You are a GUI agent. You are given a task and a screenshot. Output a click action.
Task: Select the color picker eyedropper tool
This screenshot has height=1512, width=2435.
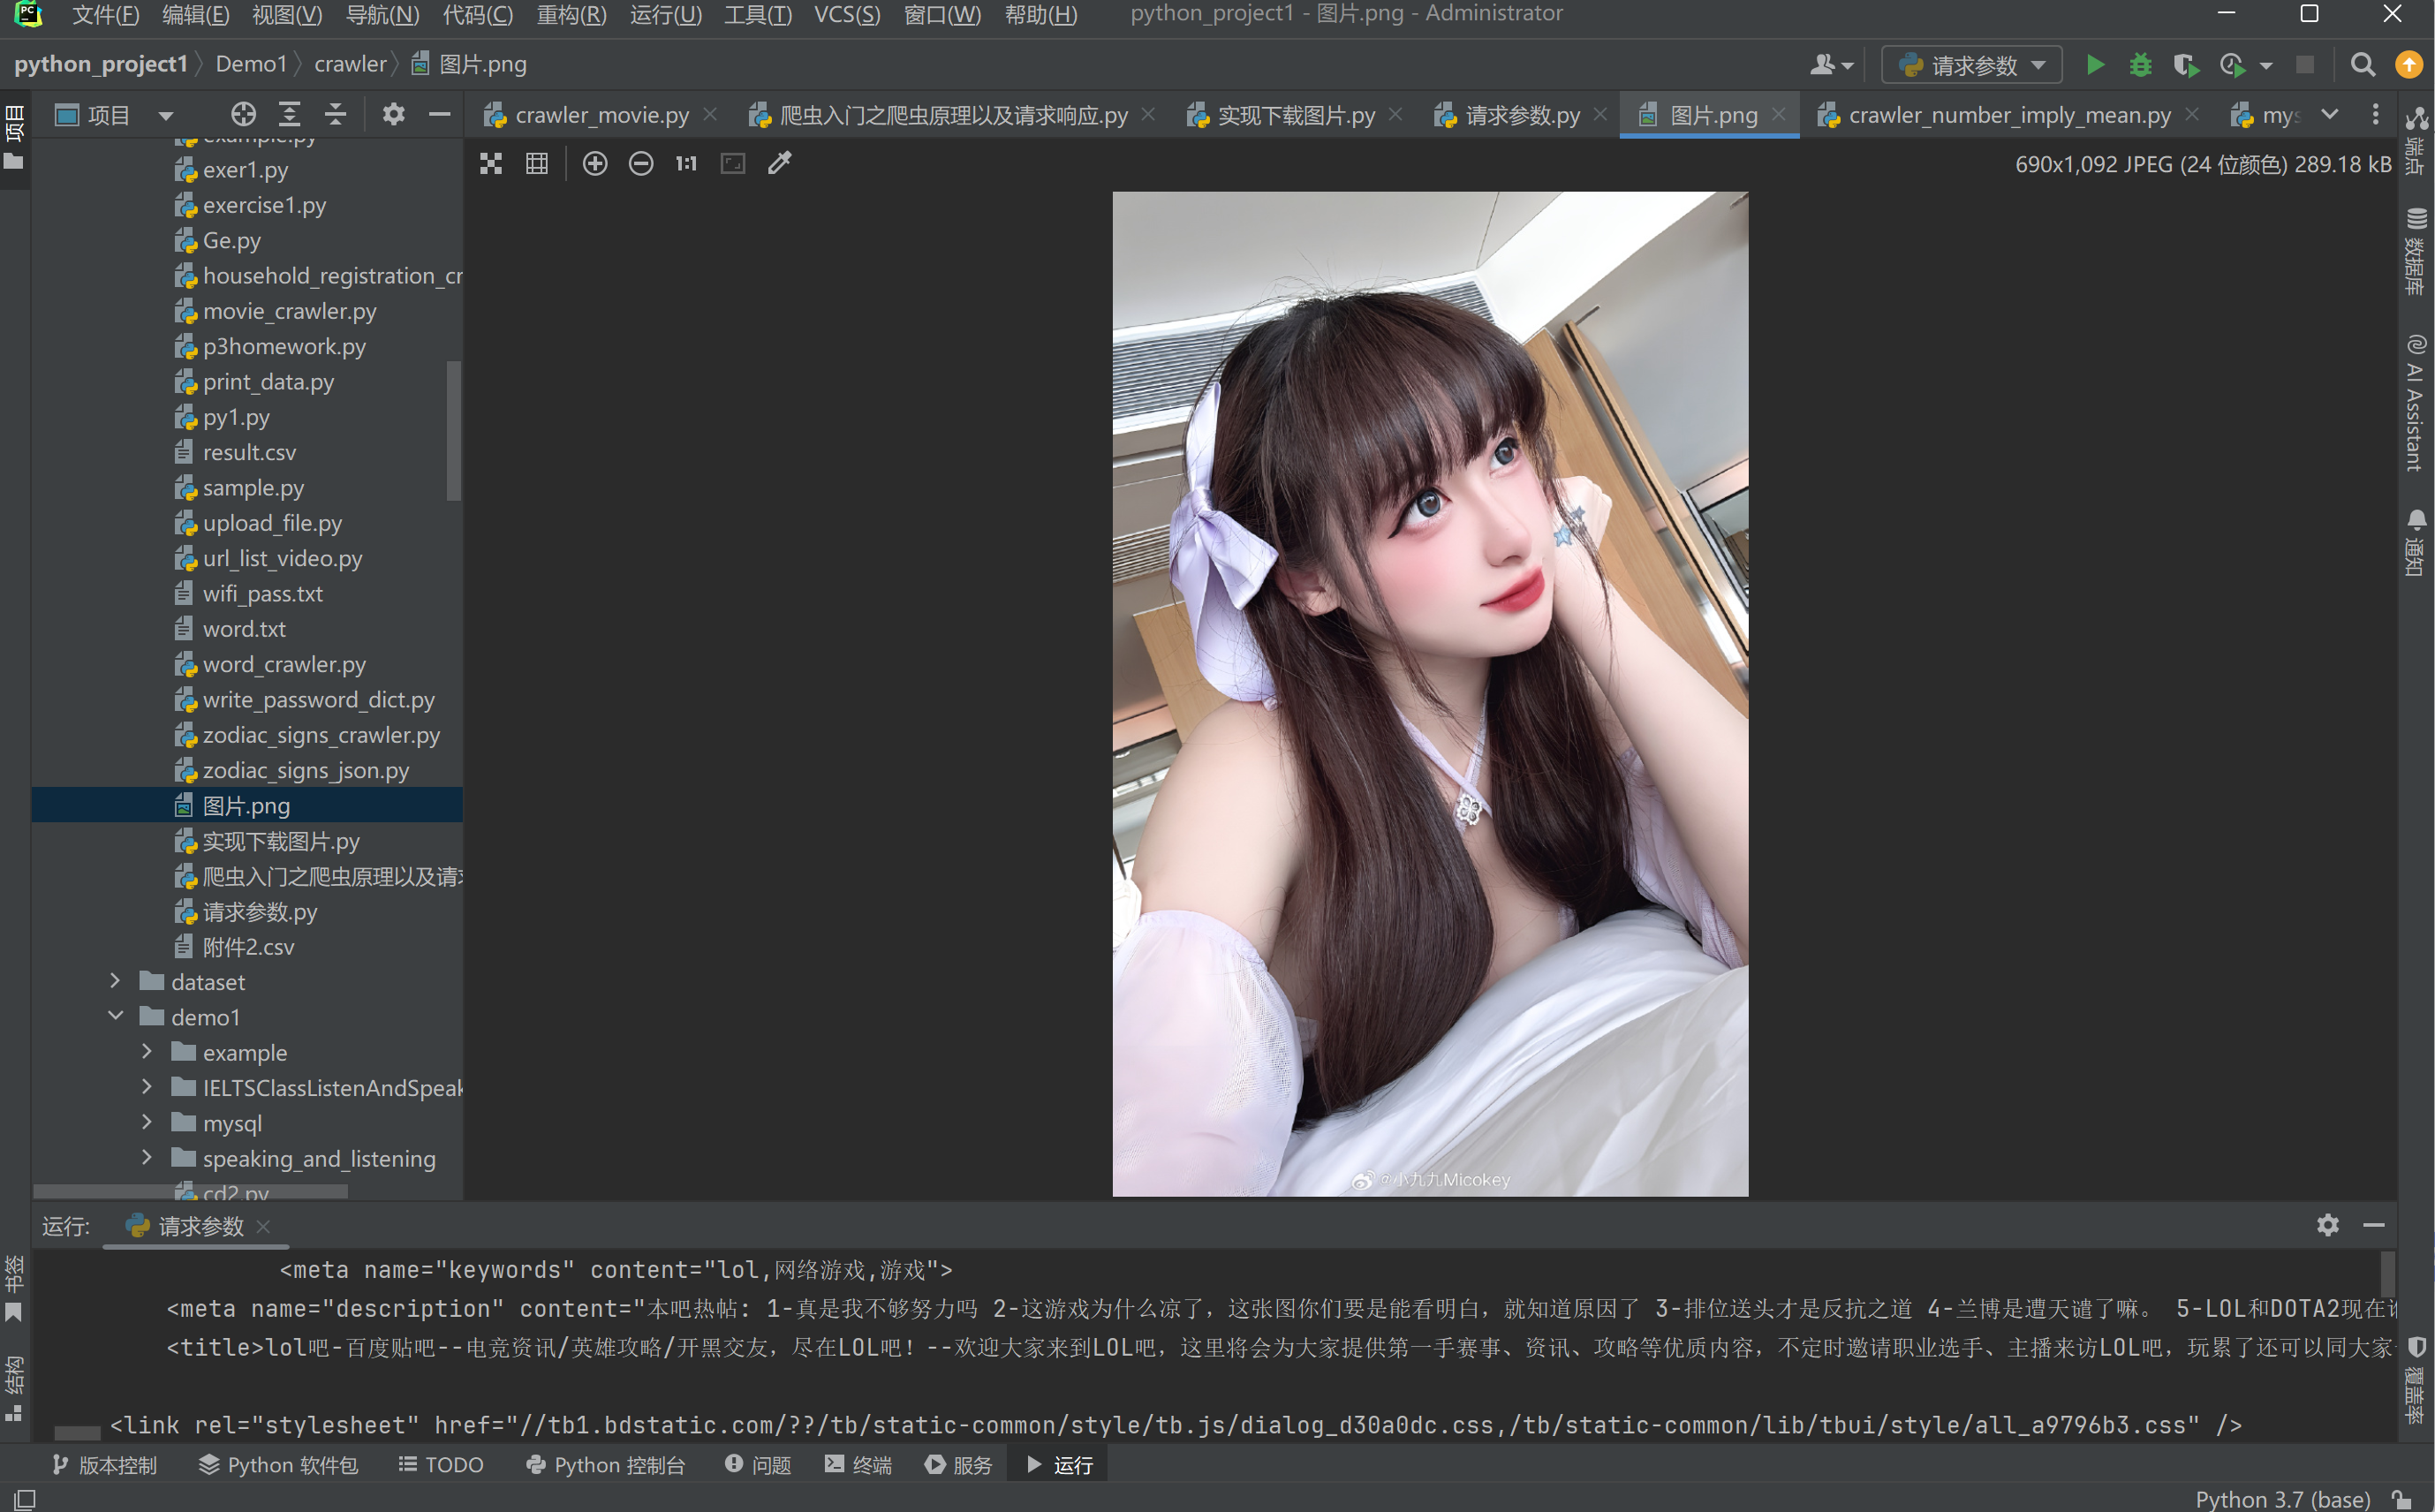tap(779, 163)
